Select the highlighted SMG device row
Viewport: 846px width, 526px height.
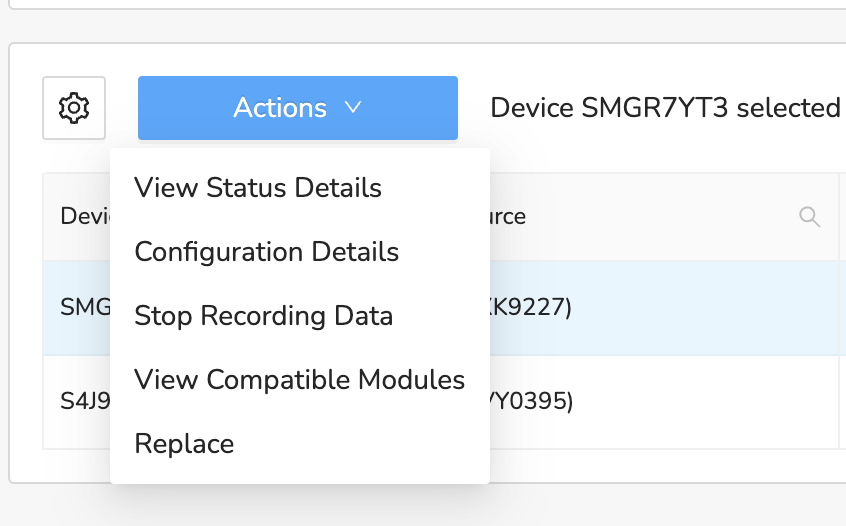click(78, 308)
